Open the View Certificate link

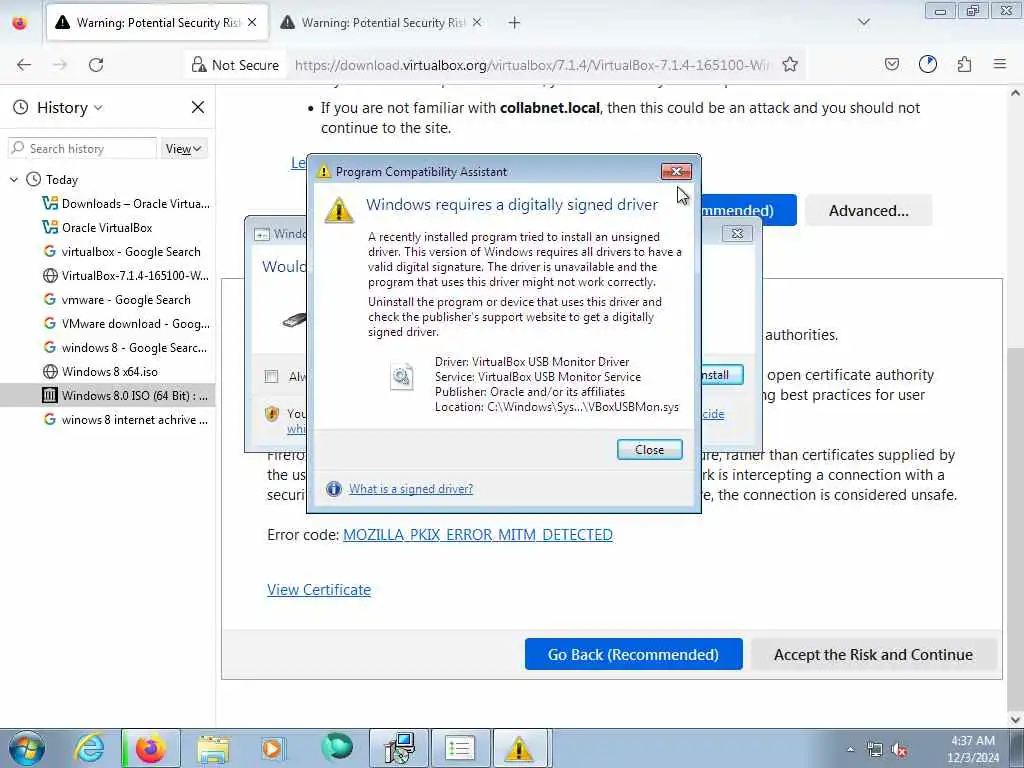click(x=319, y=590)
